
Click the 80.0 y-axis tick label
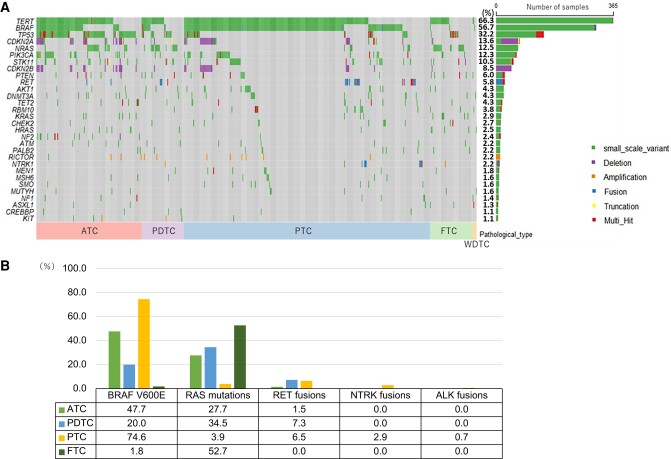pyautogui.click(x=77, y=292)
